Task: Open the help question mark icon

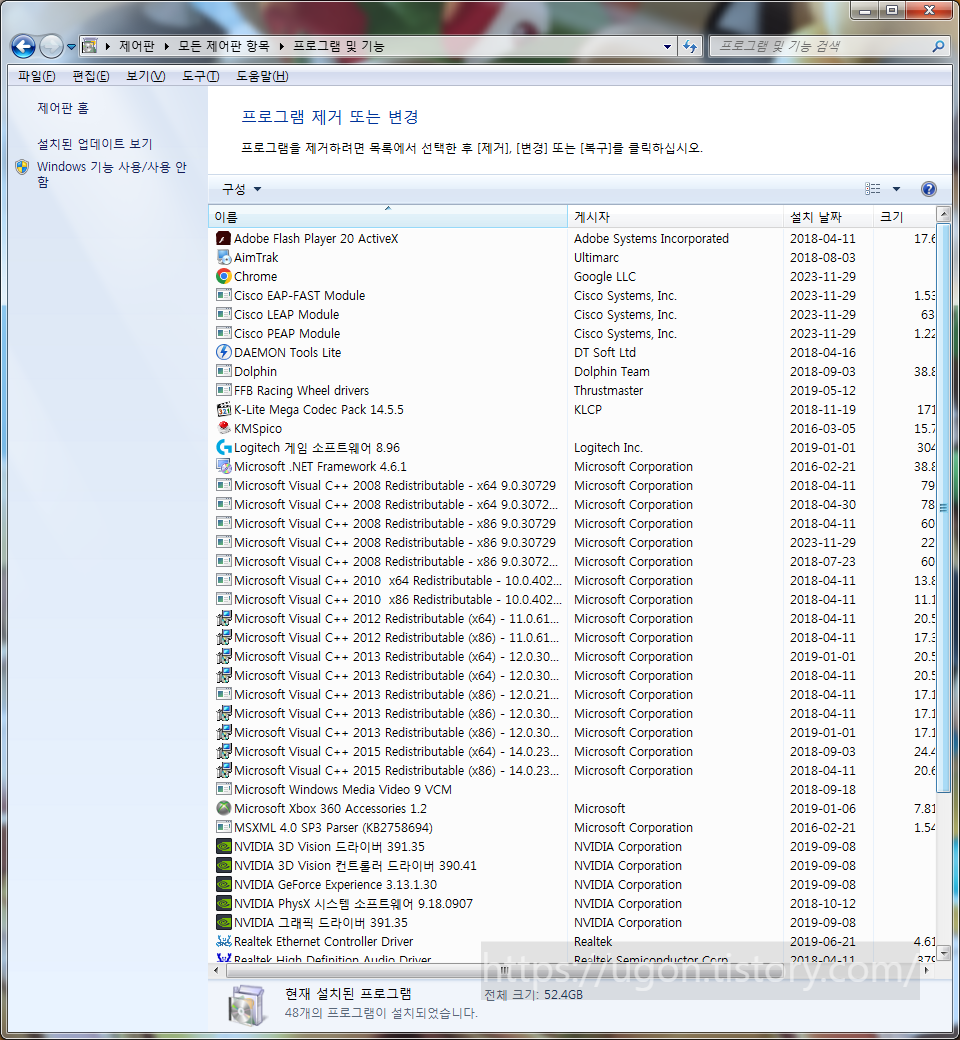Action: (x=929, y=189)
